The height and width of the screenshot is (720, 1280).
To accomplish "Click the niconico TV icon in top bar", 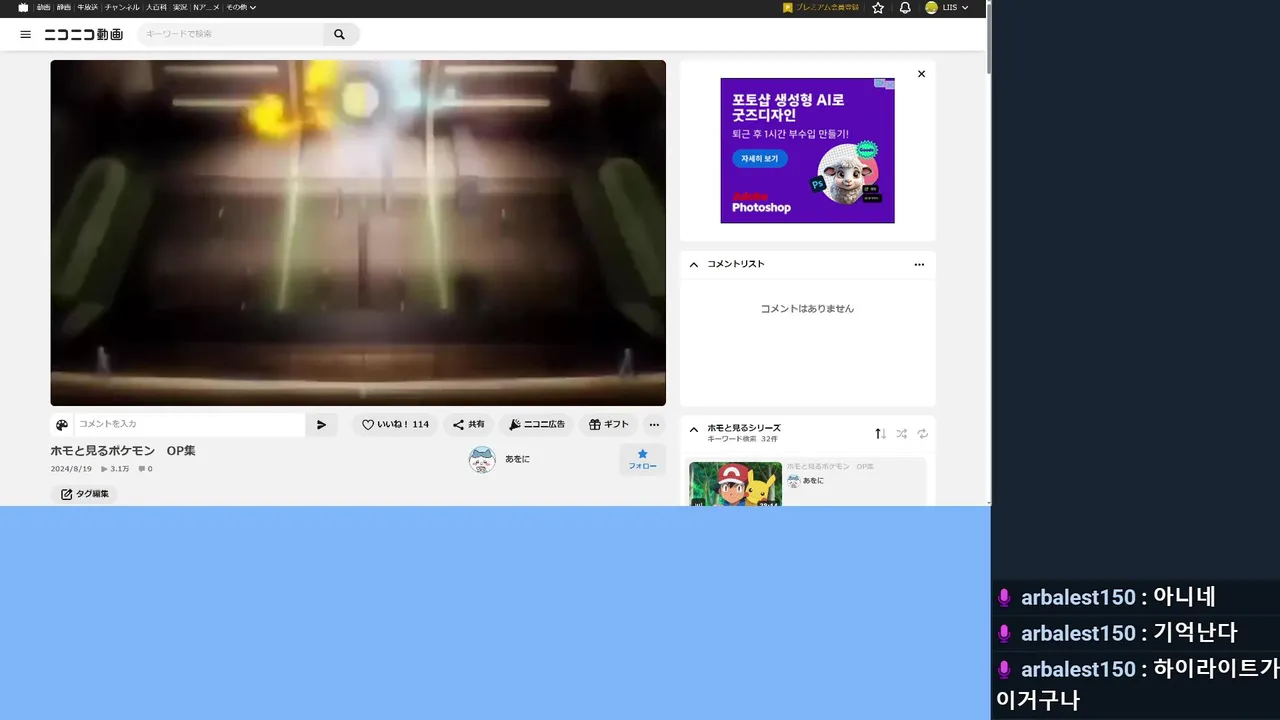I will coord(23,7).
